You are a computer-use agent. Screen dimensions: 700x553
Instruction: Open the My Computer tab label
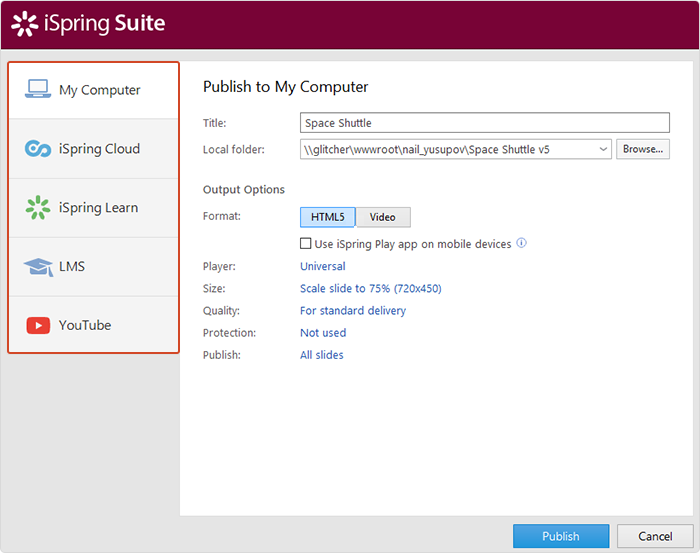coord(100,90)
